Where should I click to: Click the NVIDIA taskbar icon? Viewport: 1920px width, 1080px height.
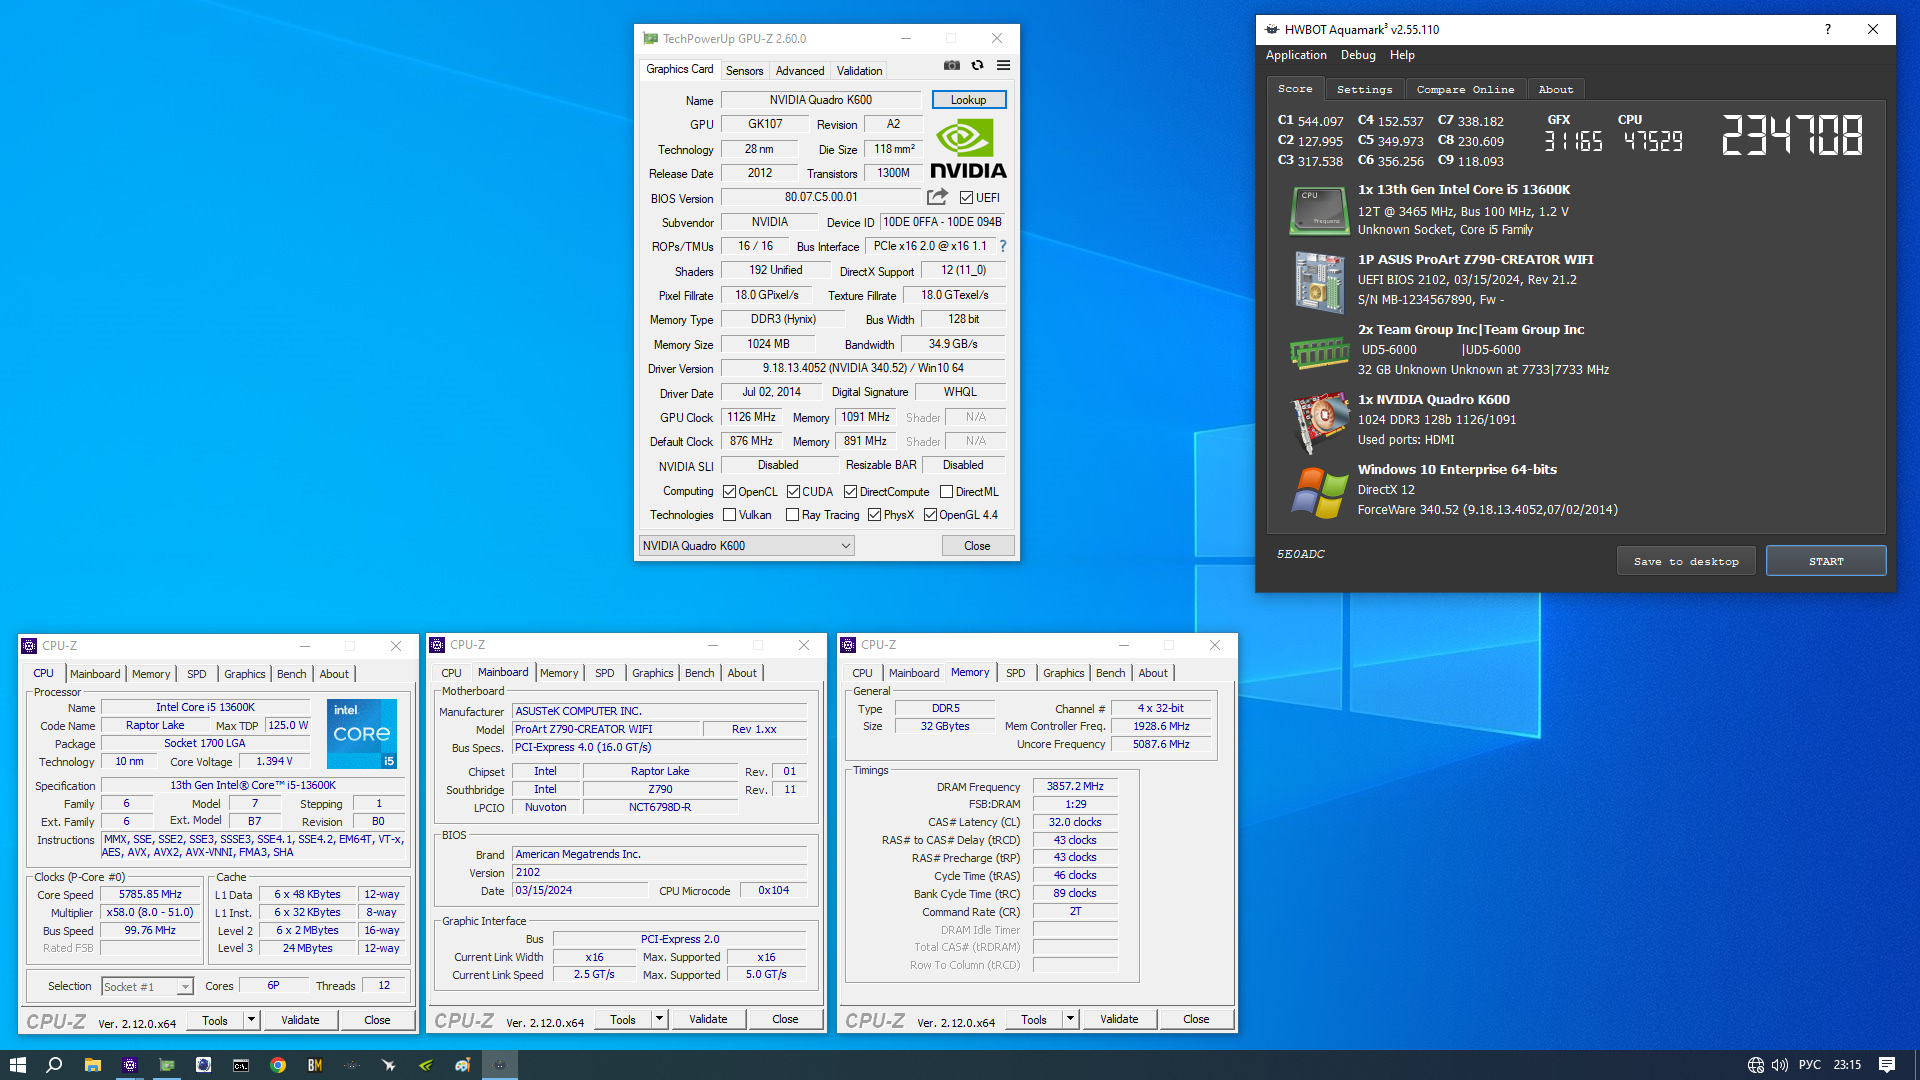point(426,1065)
